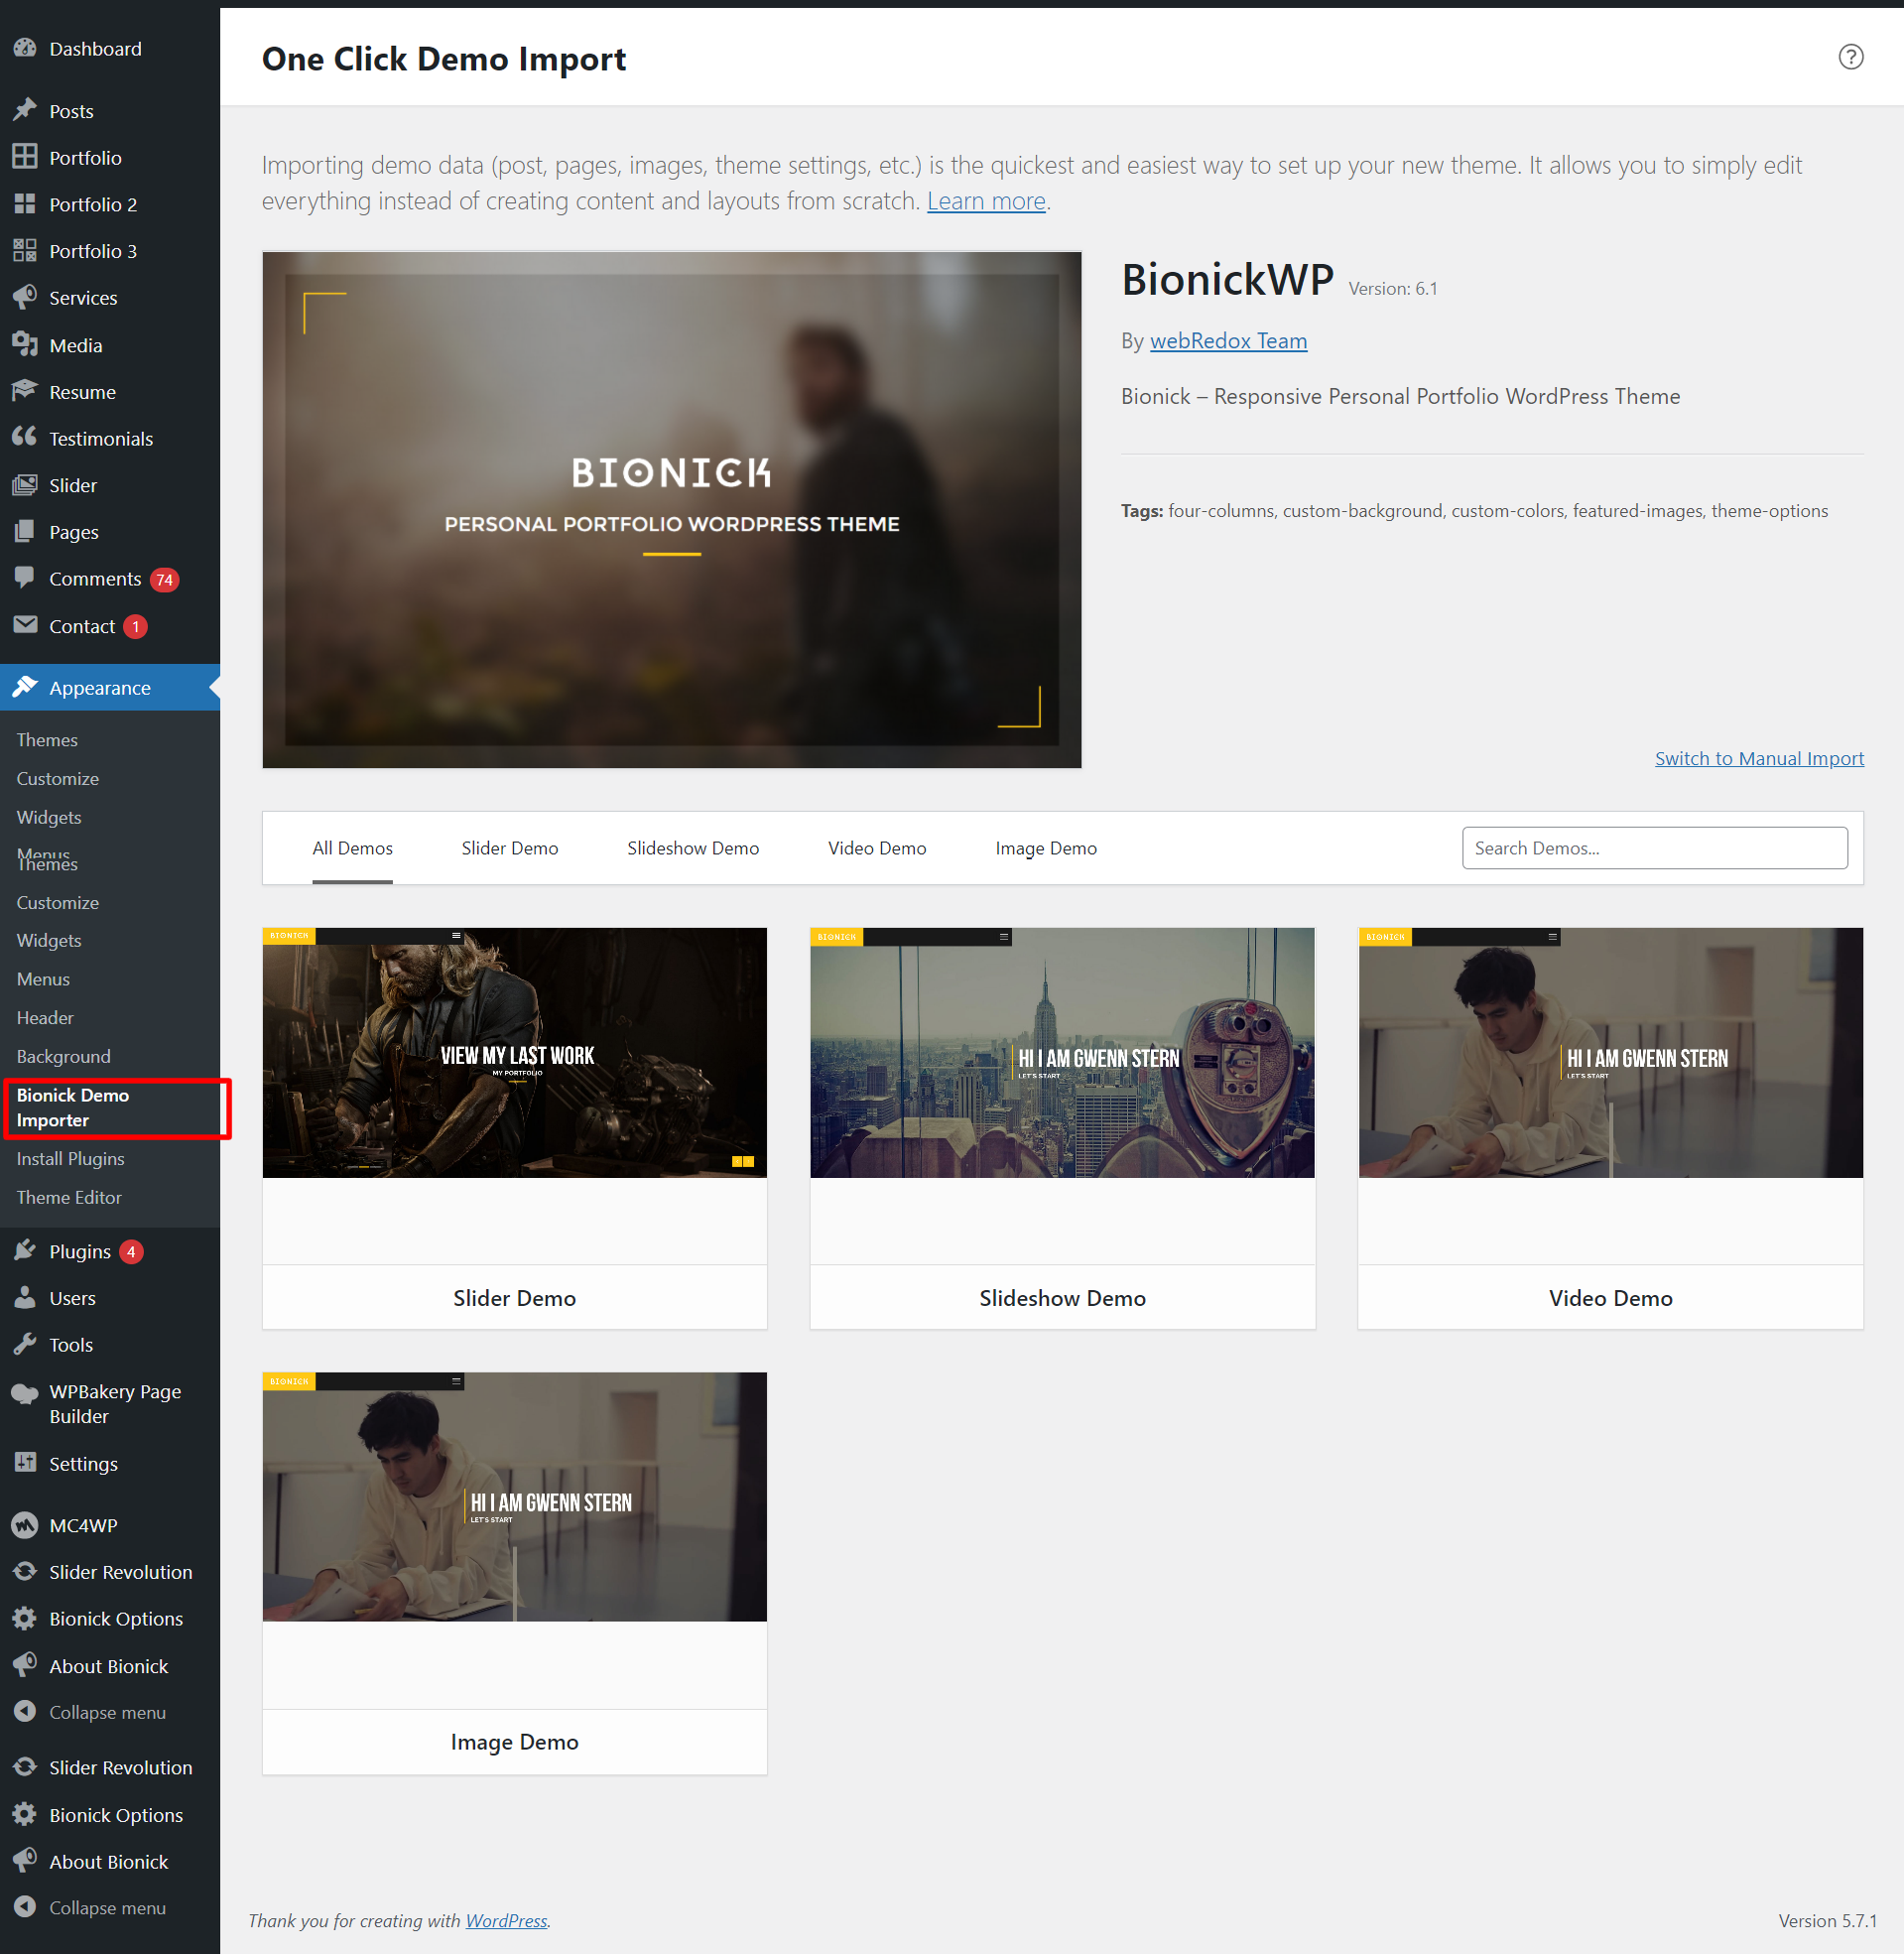Open the help question mark icon

coord(1851,57)
